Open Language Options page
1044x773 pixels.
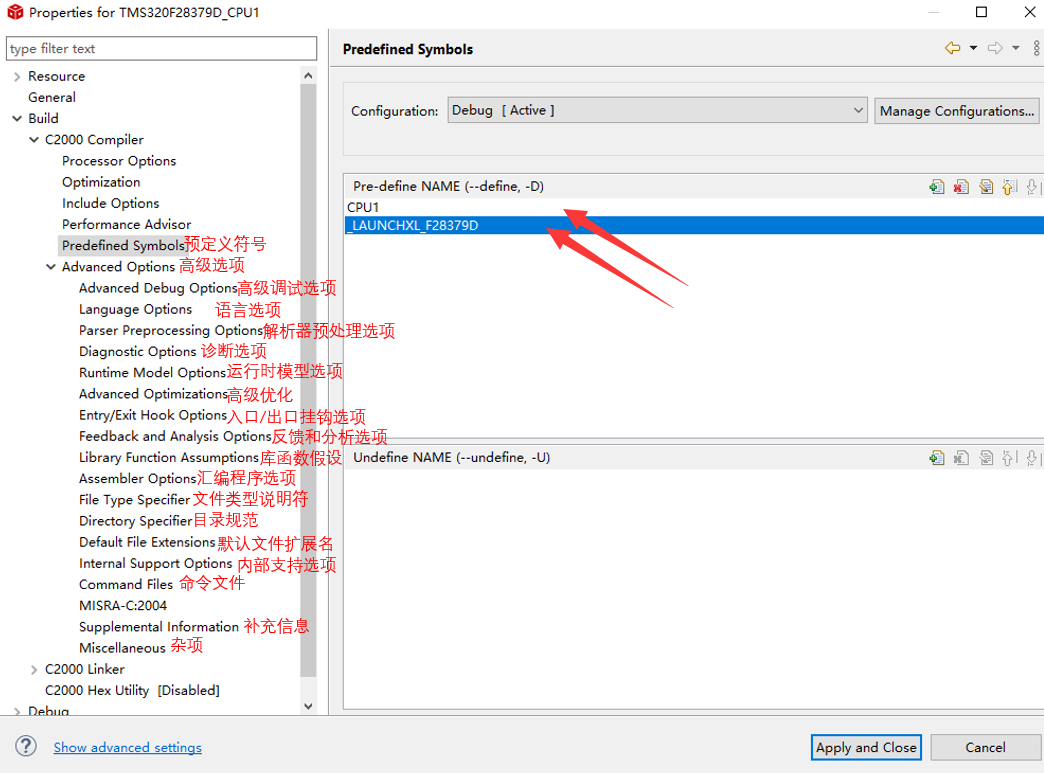point(135,310)
